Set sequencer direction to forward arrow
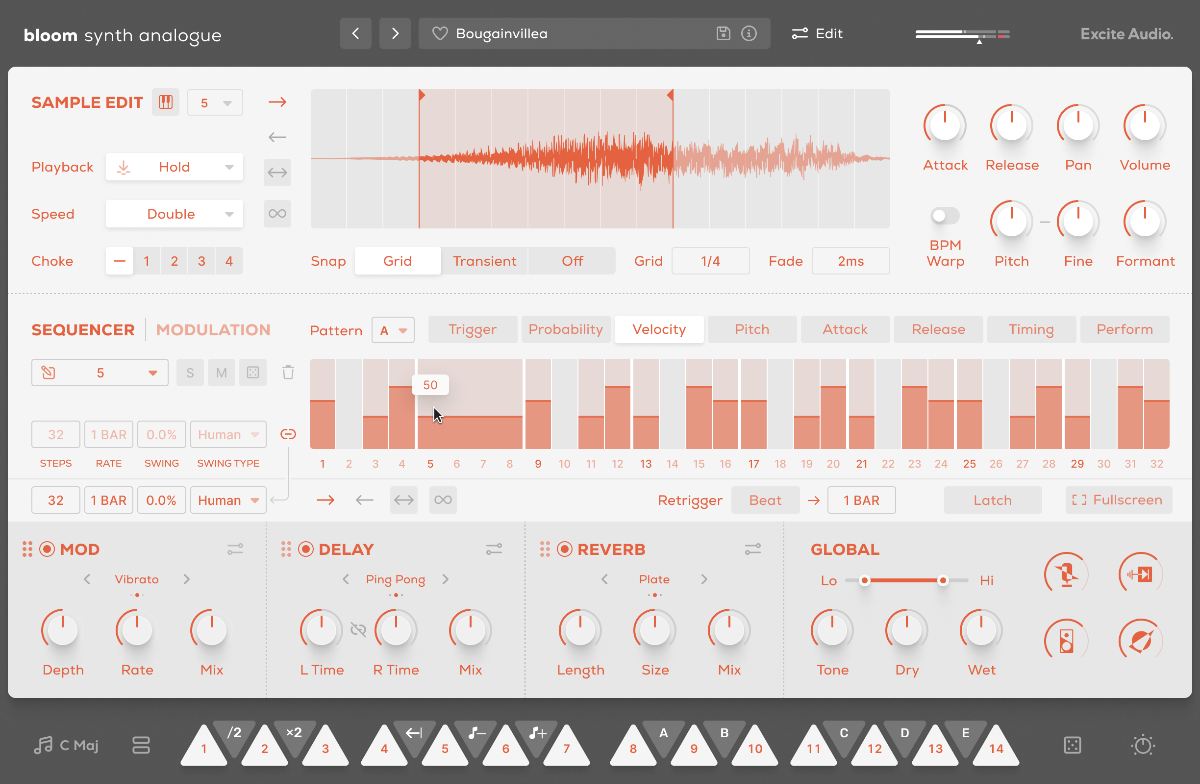The image size is (1200, 784). (325, 500)
